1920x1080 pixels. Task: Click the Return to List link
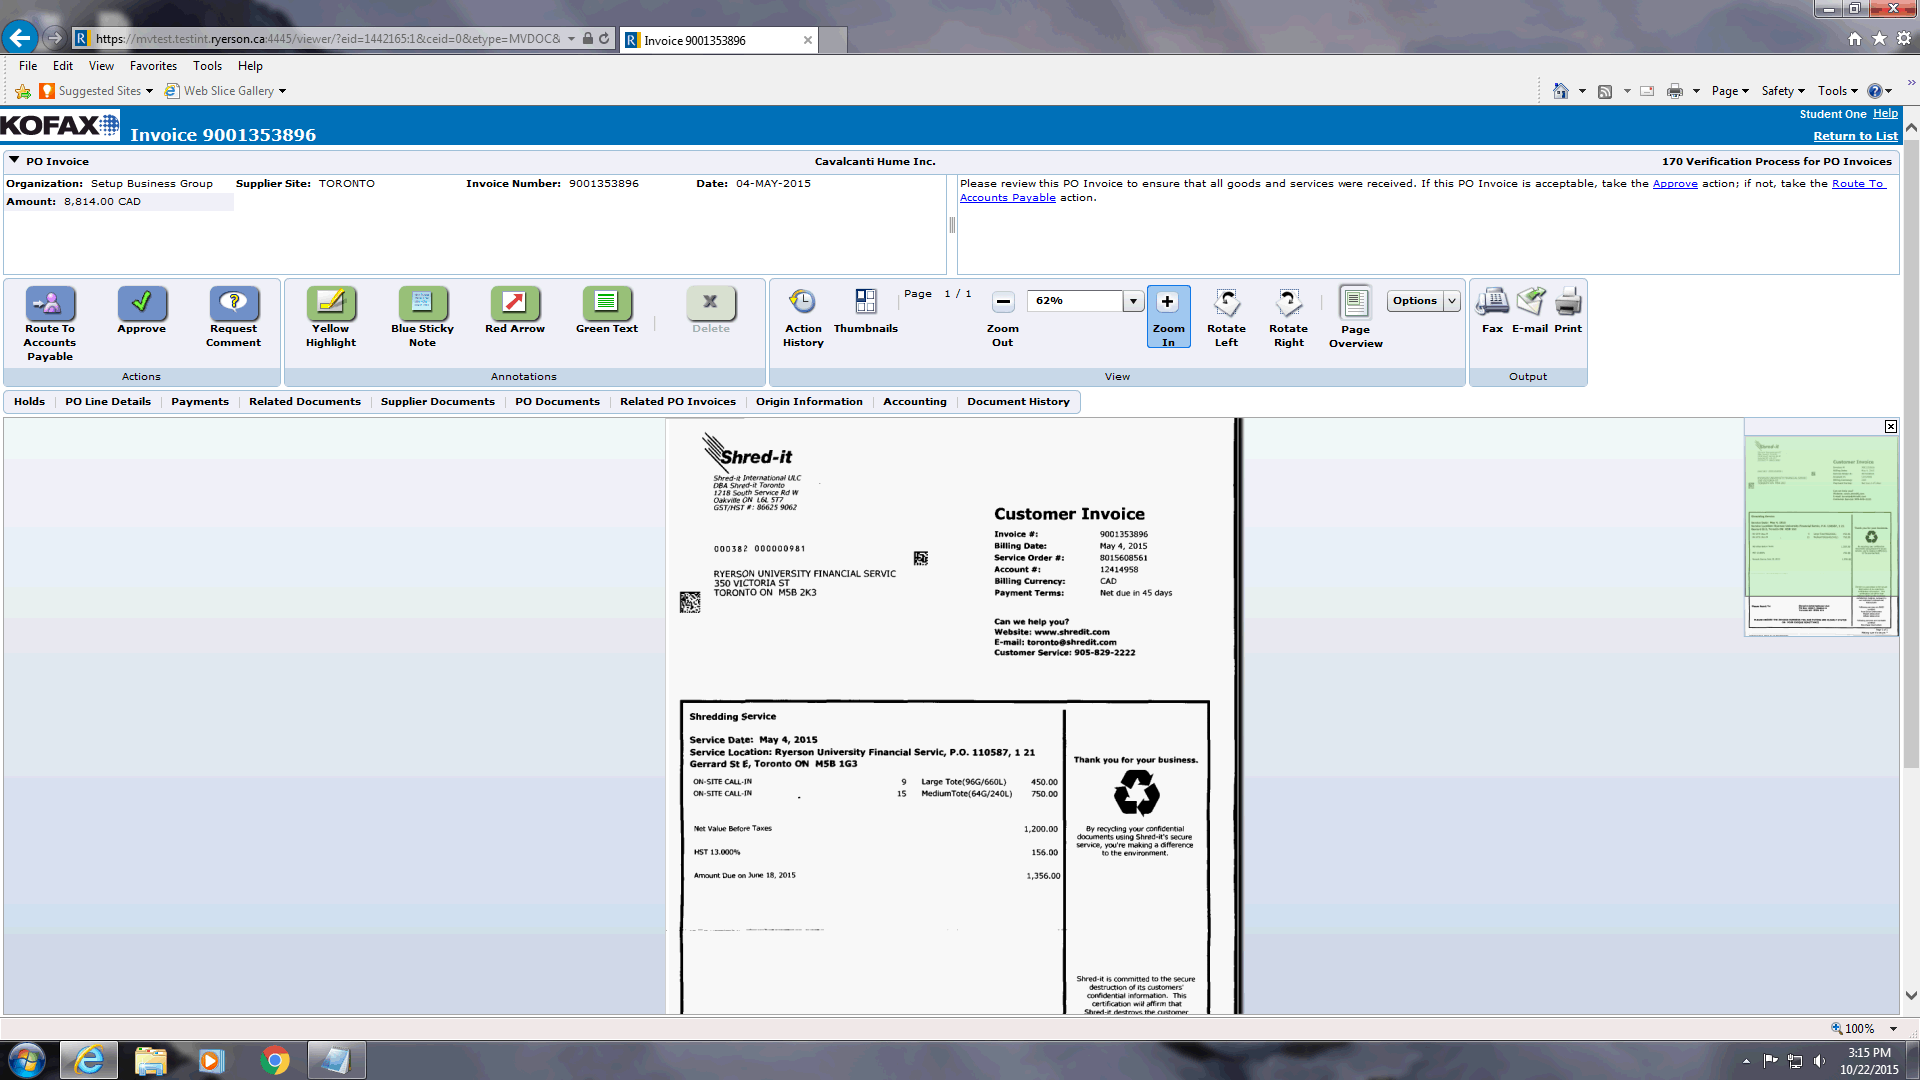[x=1855, y=136]
